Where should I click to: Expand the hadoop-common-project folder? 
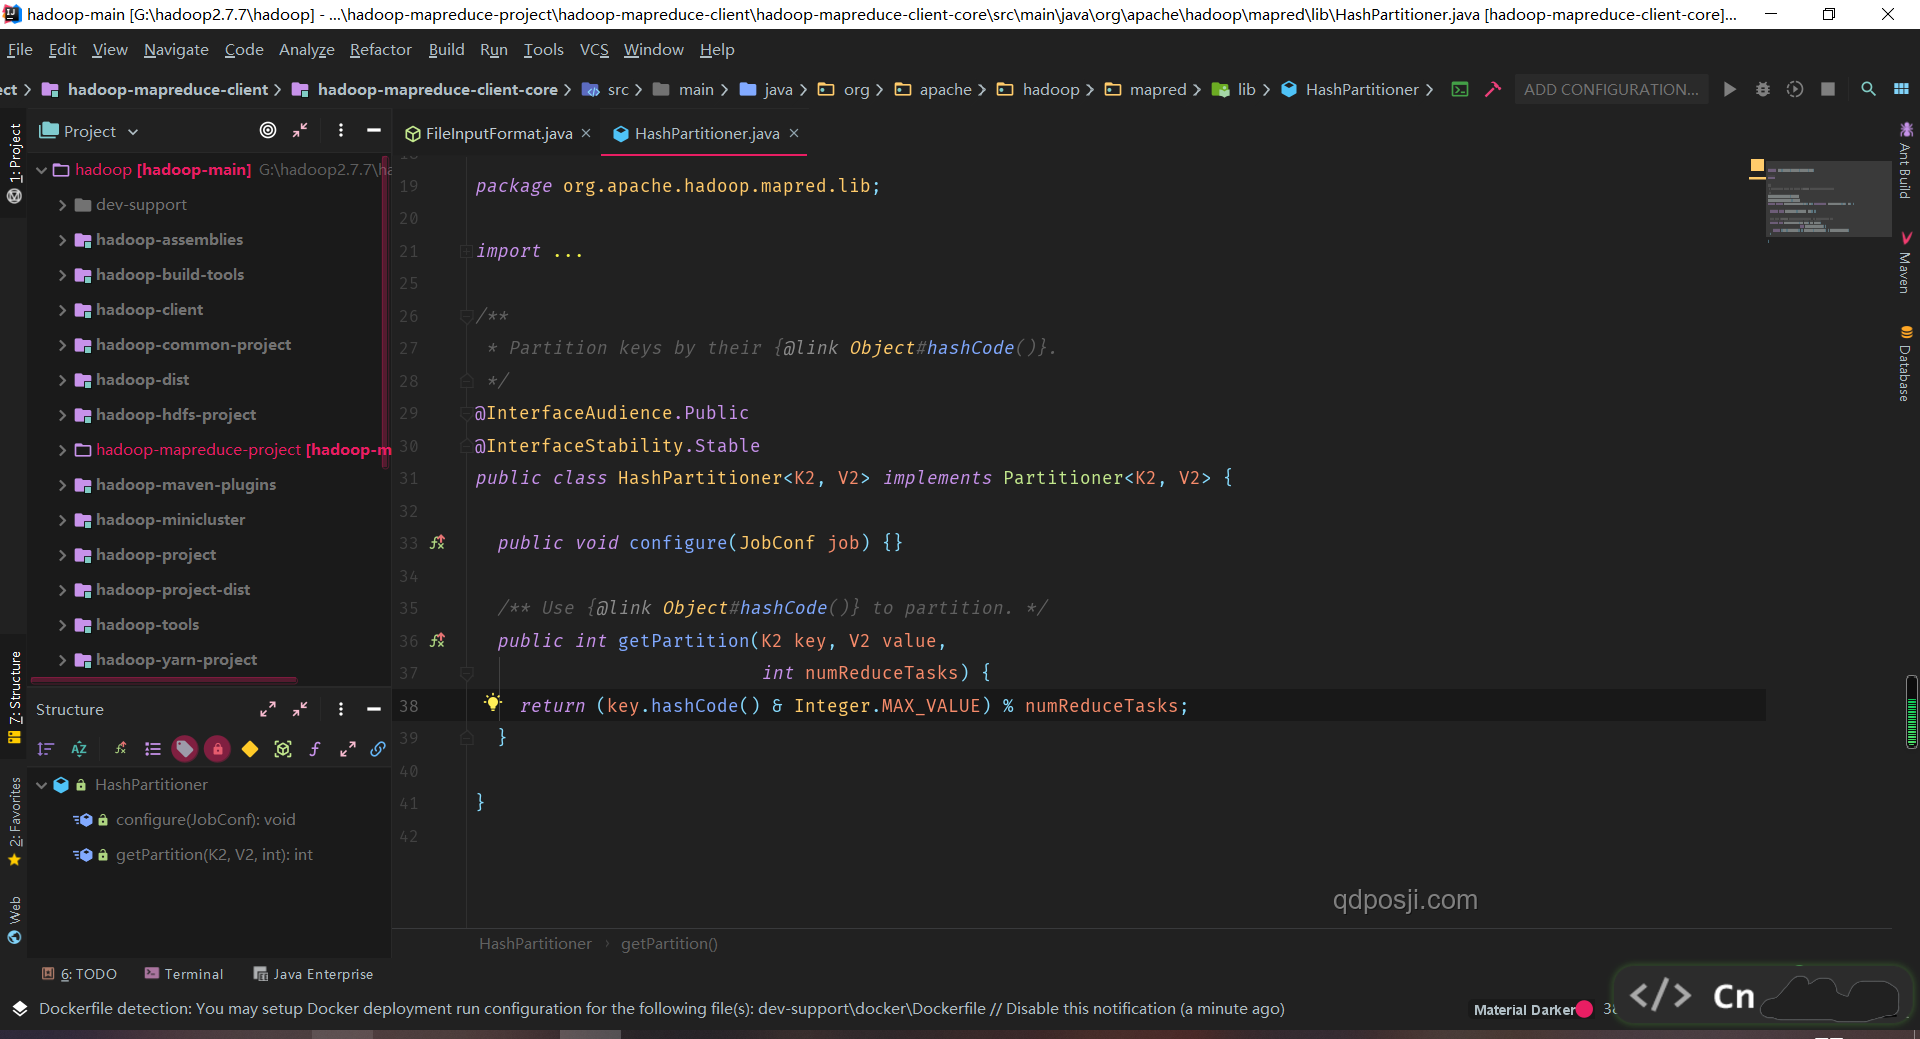click(x=62, y=345)
